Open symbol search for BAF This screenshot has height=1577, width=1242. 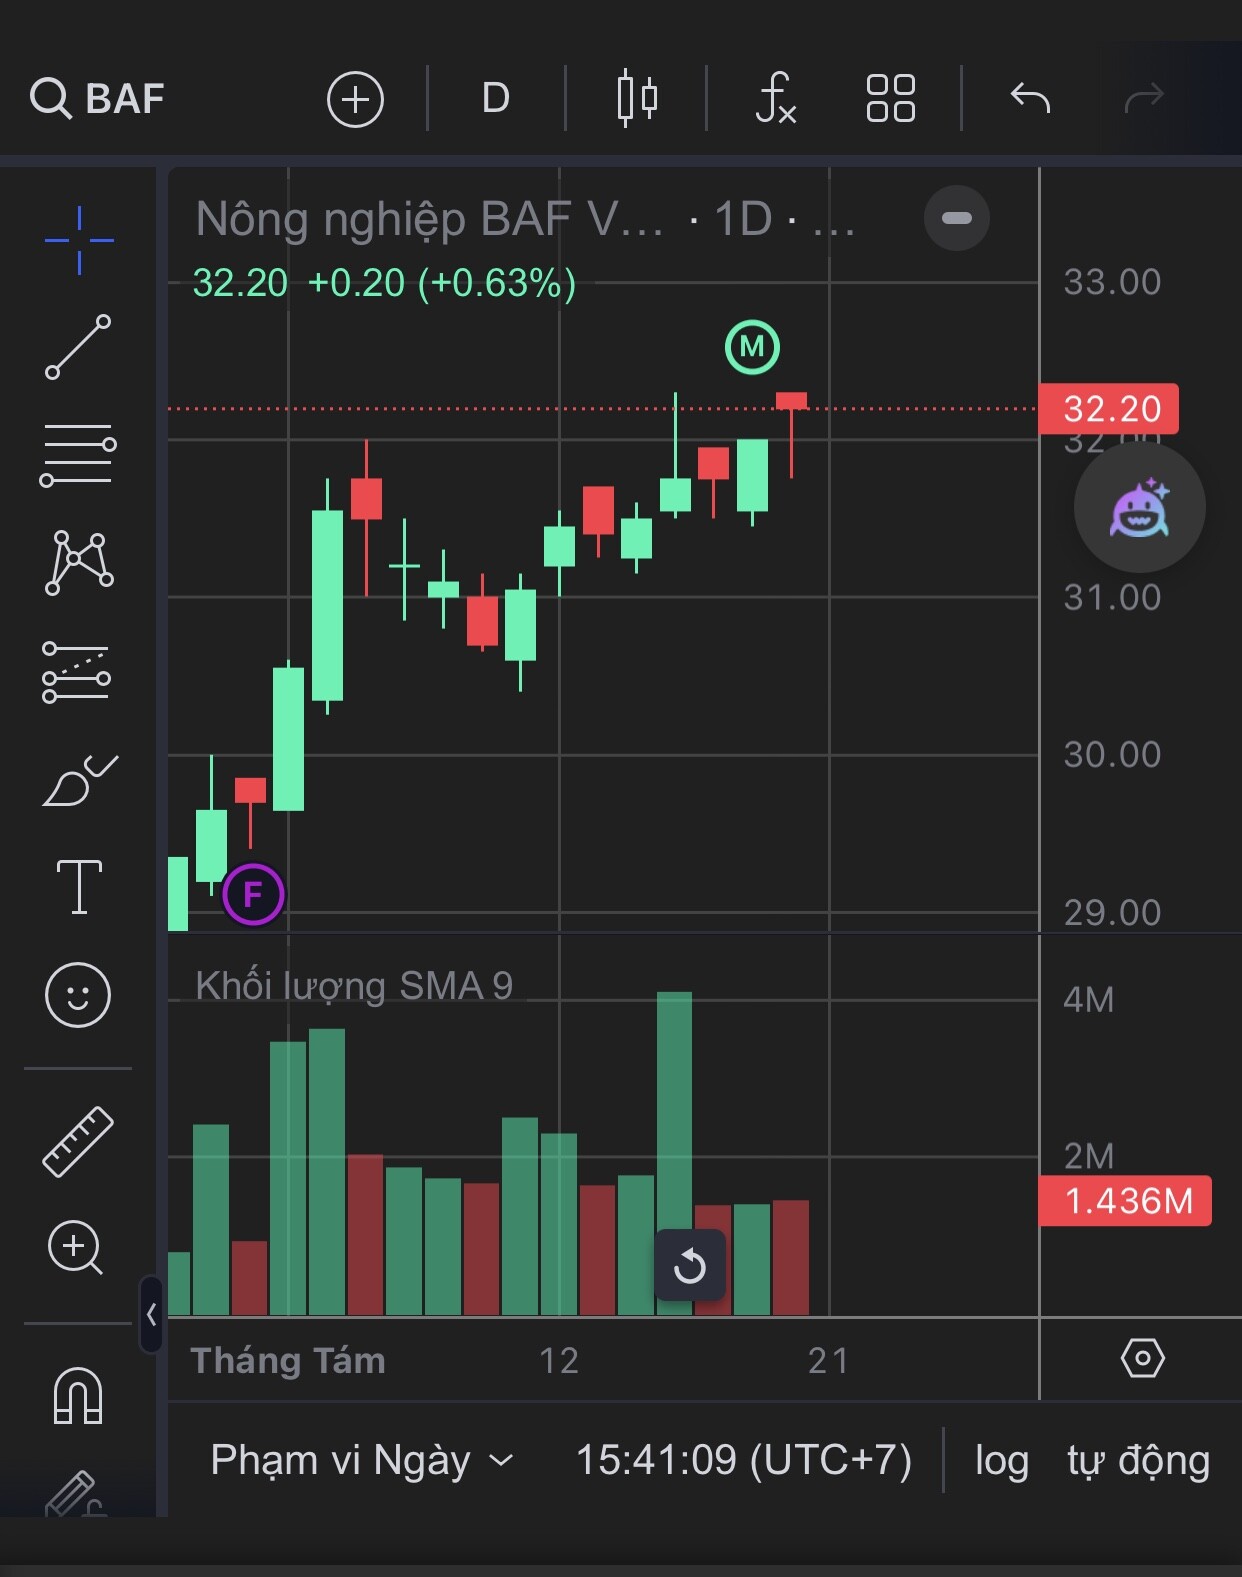coord(97,98)
